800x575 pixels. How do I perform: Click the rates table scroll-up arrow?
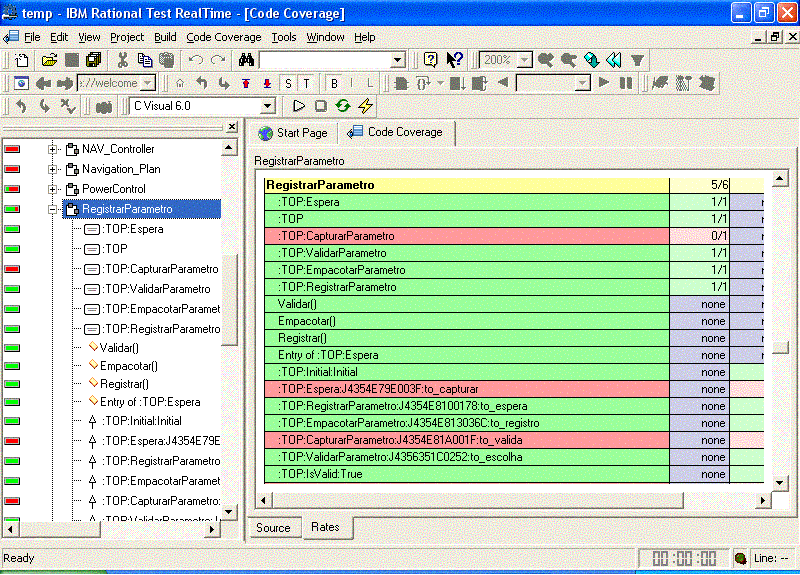780,179
